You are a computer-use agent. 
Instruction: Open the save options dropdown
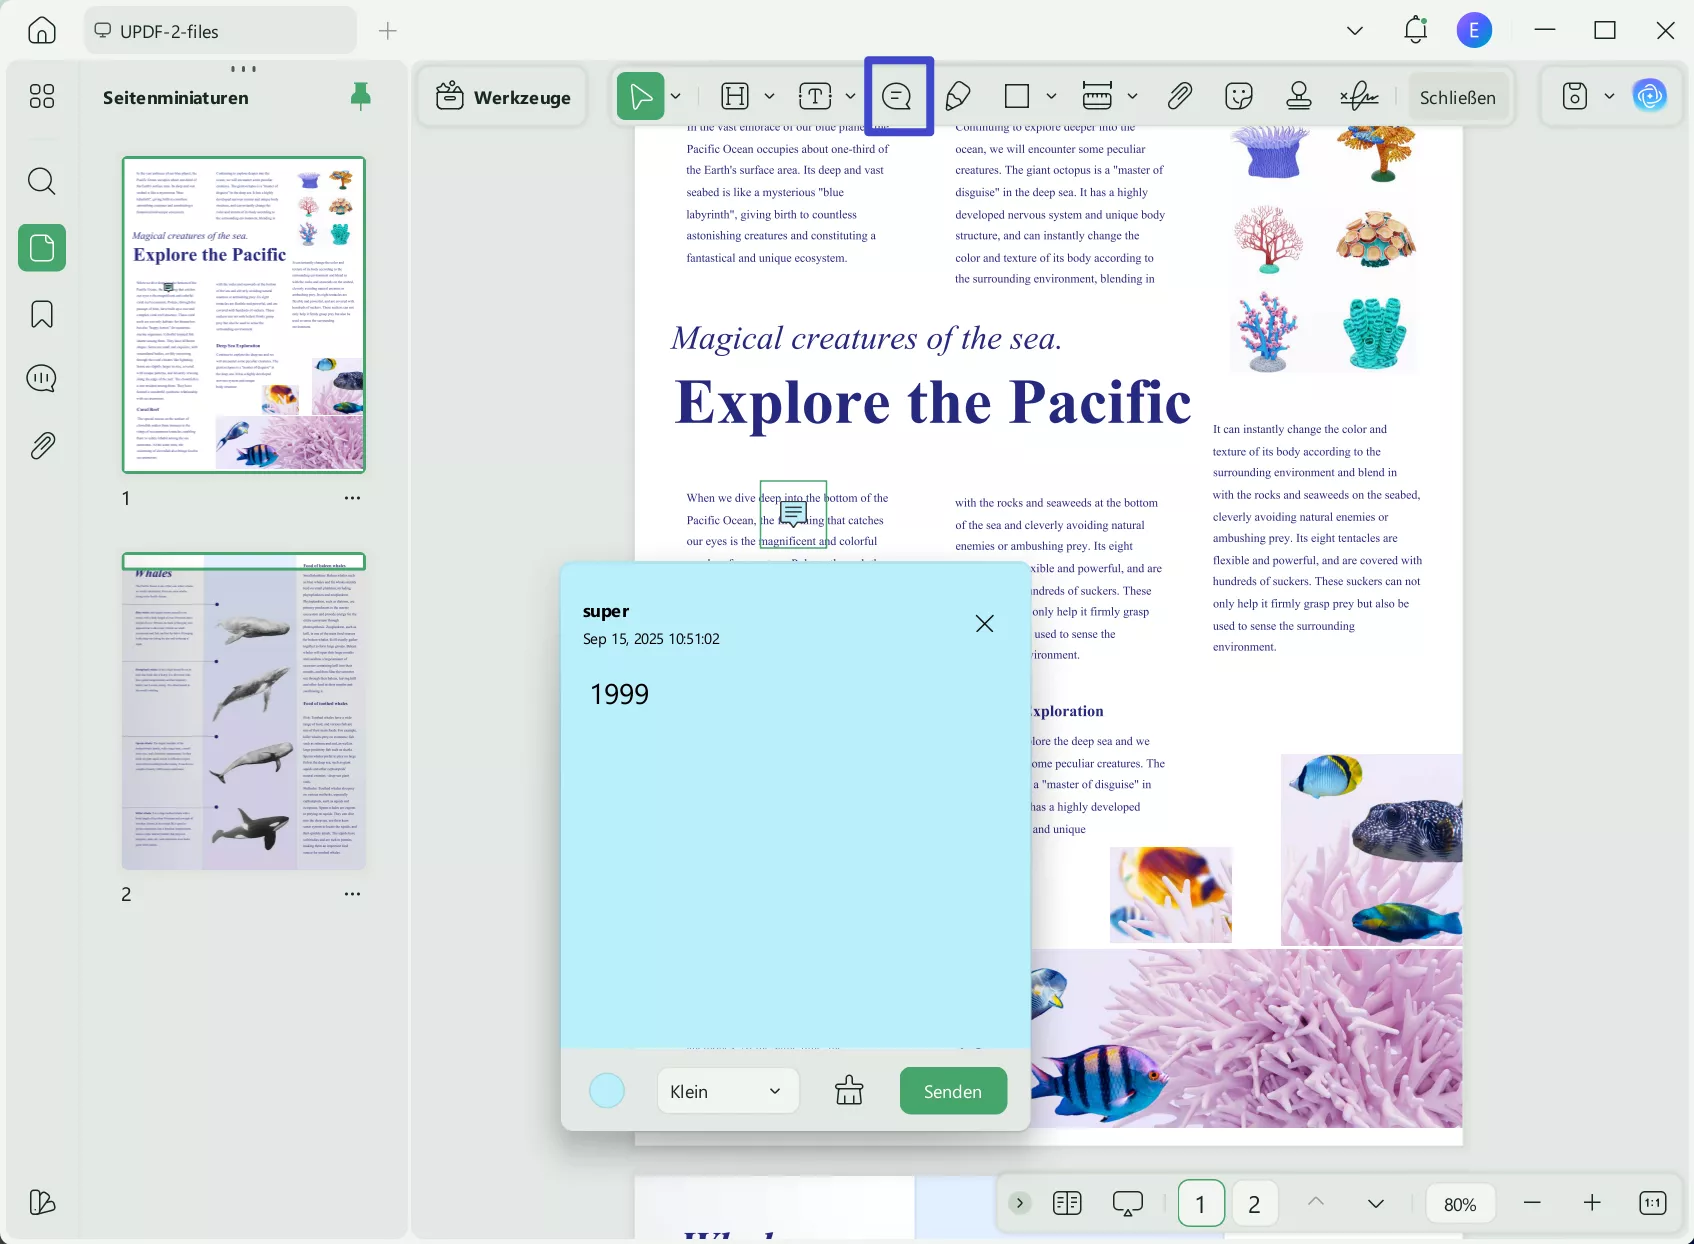coord(1609,96)
